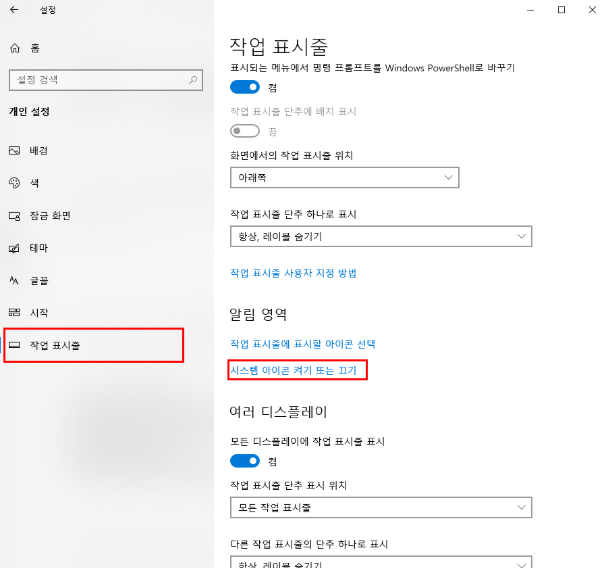Click the 작업 표시줄 사용자 지정 방법 link
The height and width of the screenshot is (568, 605).
[293, 273]
